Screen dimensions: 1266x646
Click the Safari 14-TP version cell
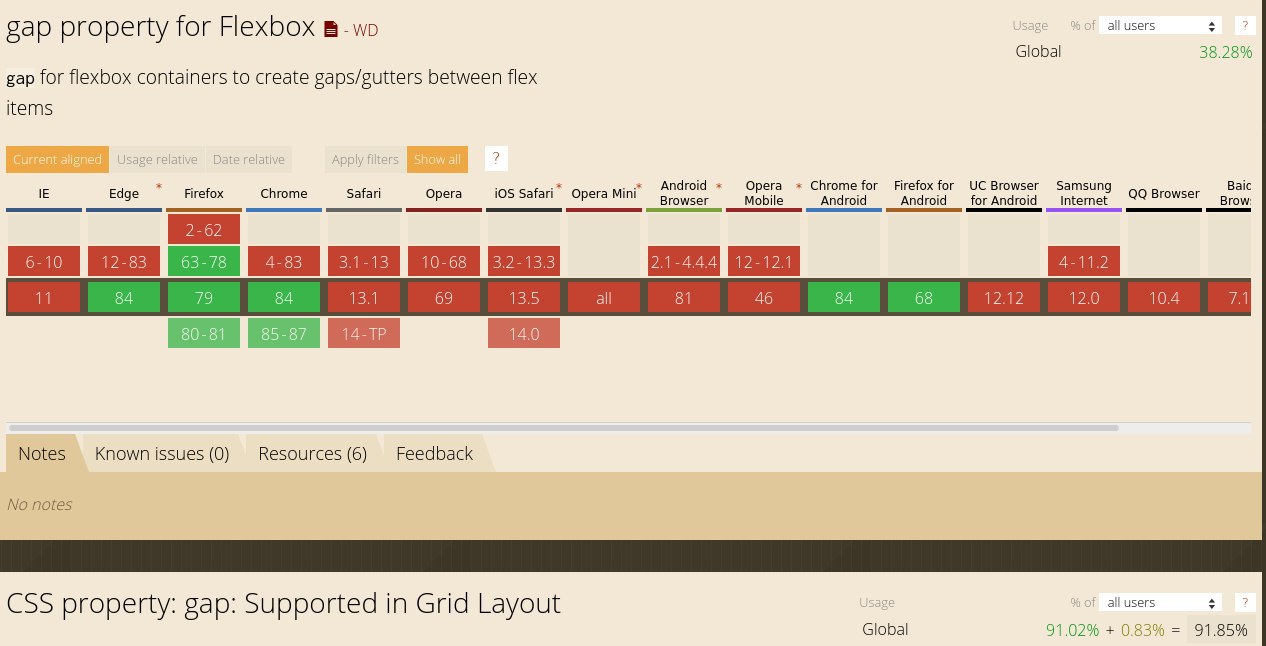click(x=364, y=333)
